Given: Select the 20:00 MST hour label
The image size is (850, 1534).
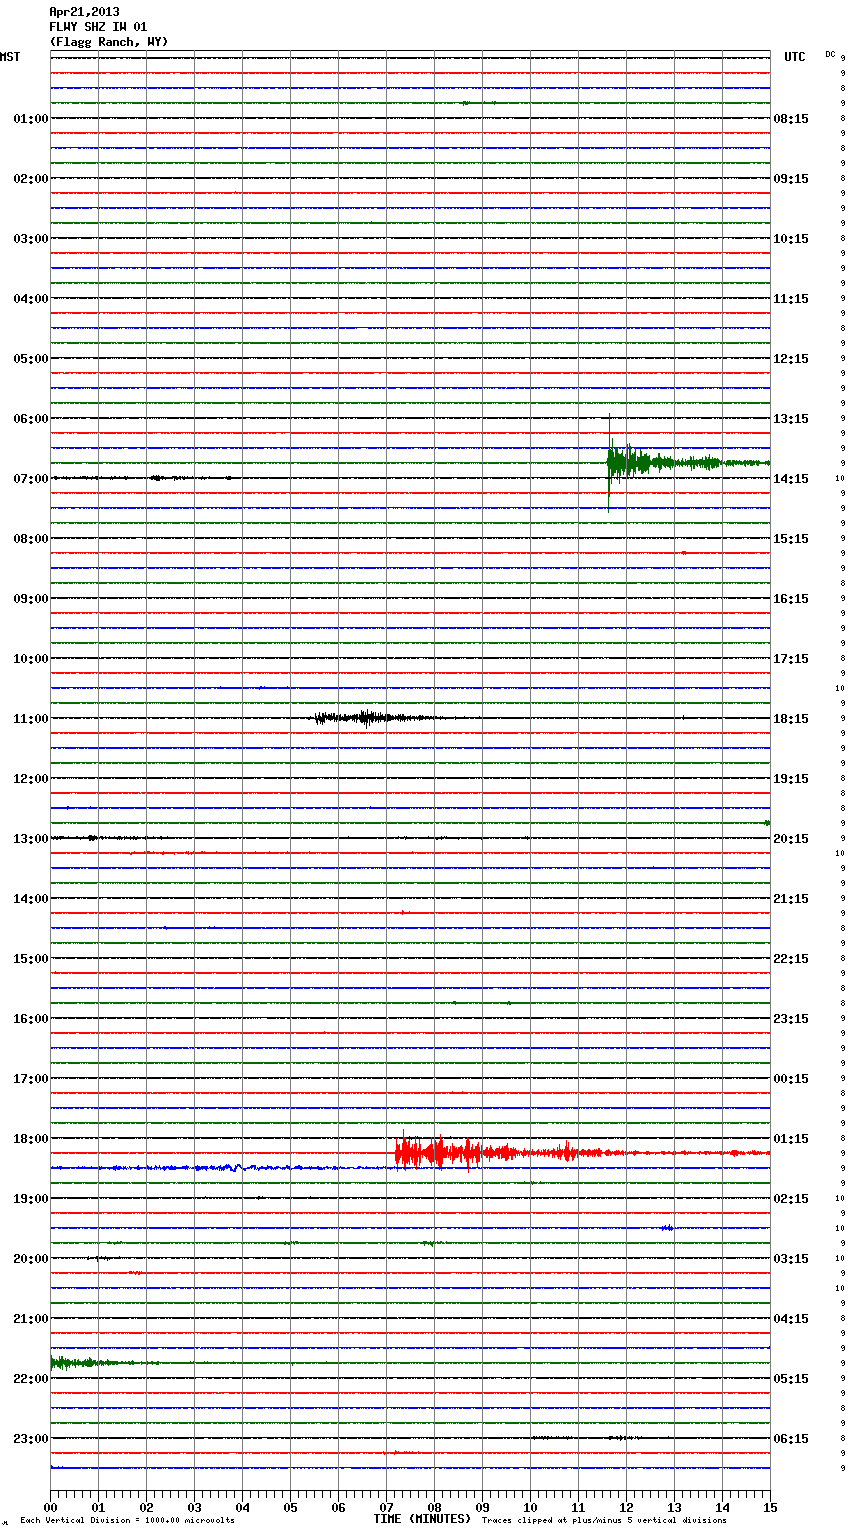Looking at the screenshot, I should click(x=31, y=1259).
